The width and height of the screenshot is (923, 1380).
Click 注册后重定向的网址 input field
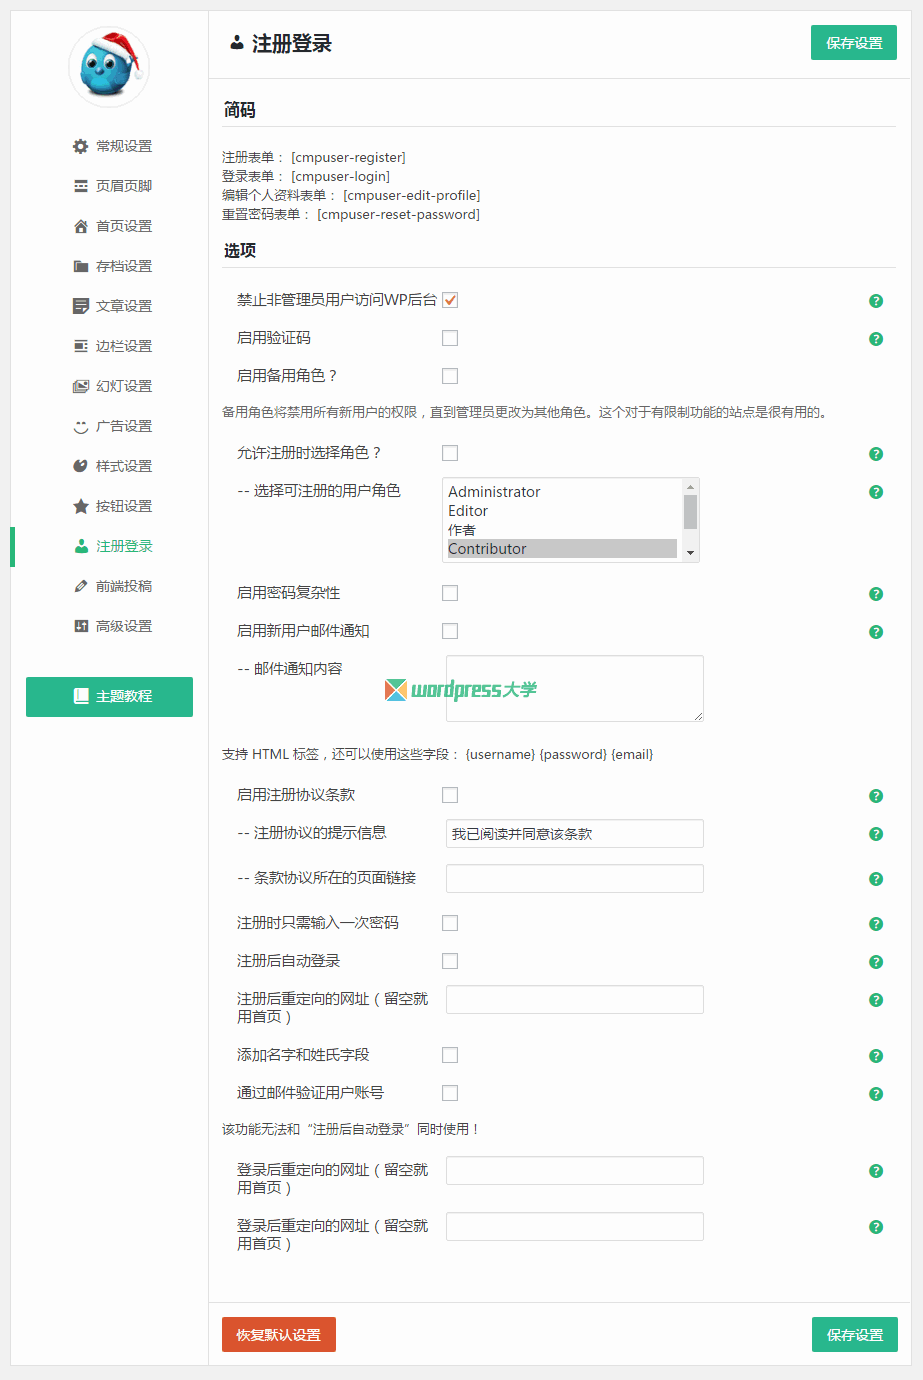575,1000
